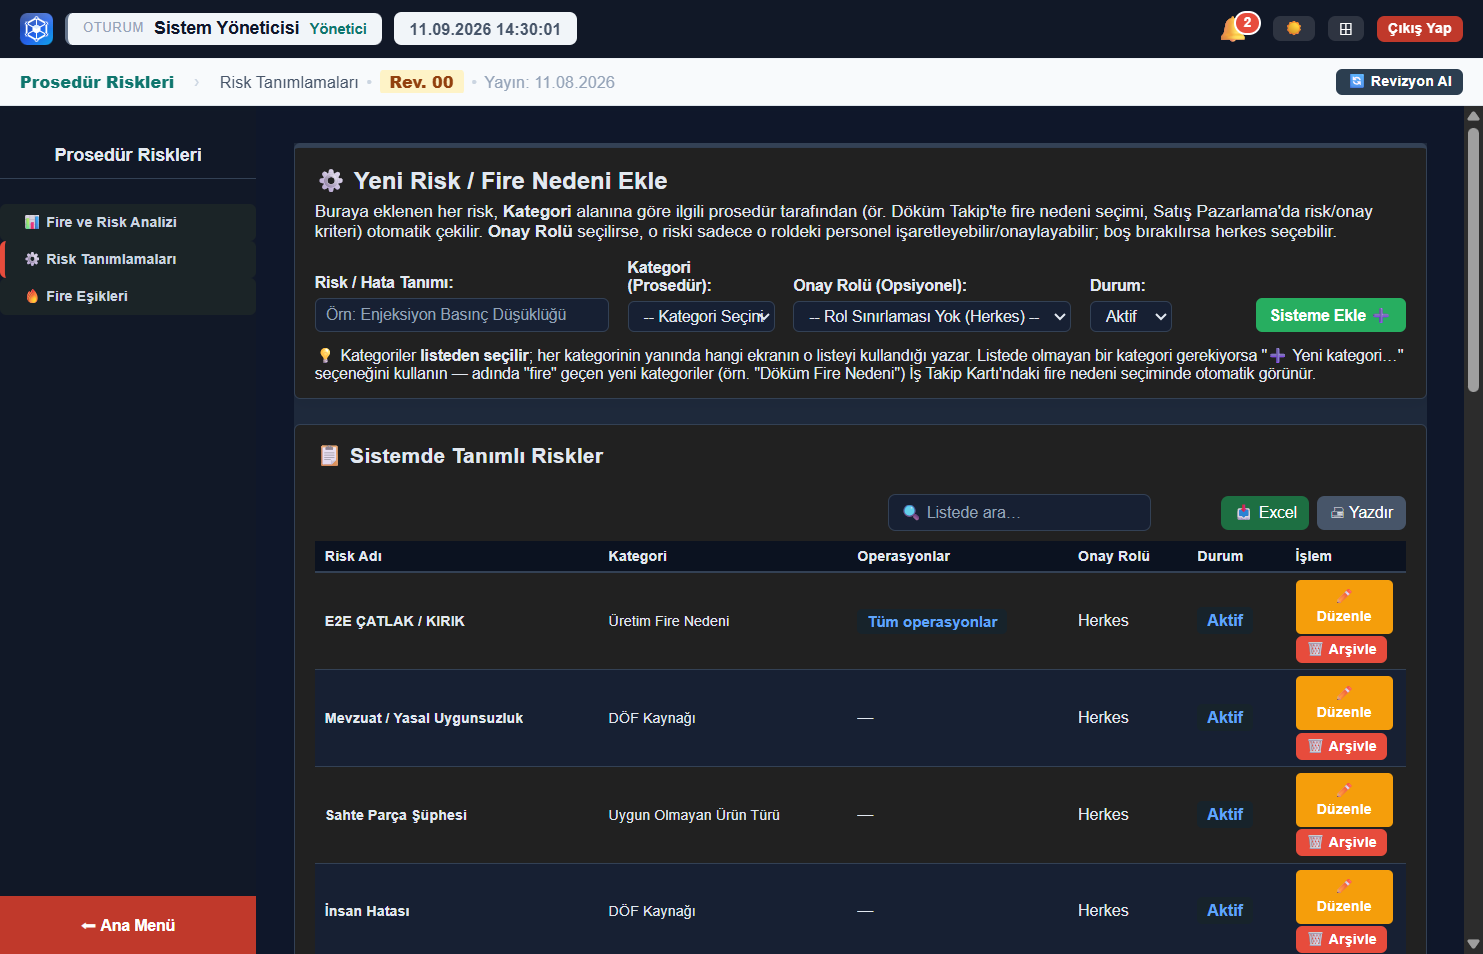Toggle the sun theme switch
1483x954 pixels.
(1294, 29)
